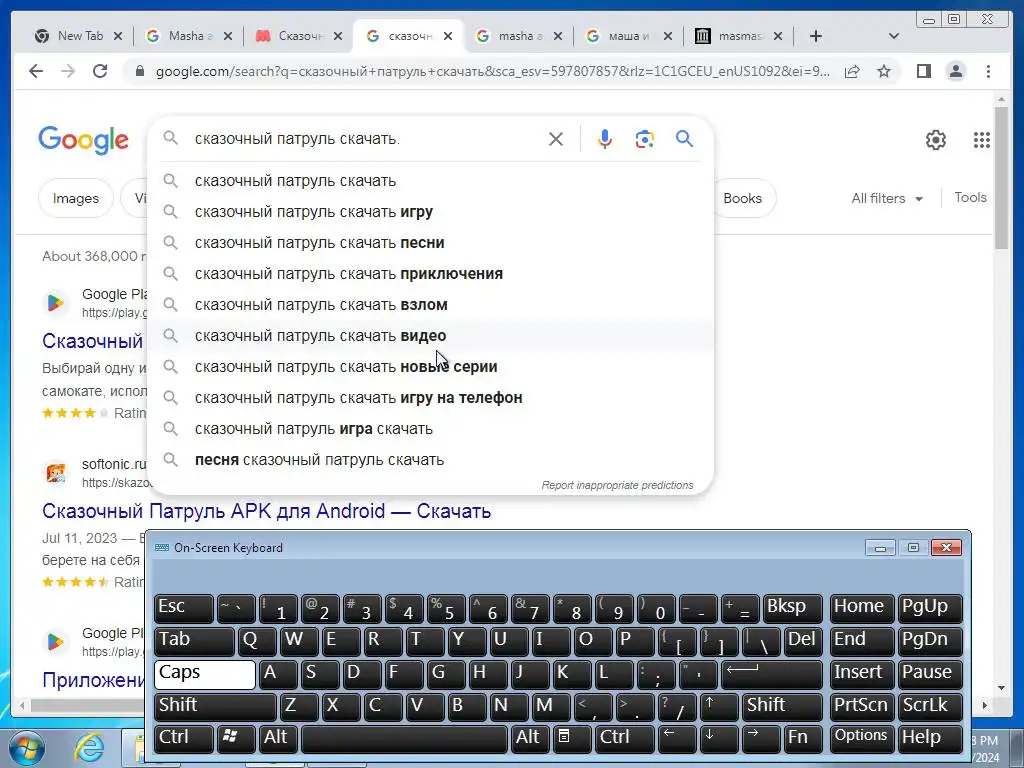Open a new browser tab
Image resolution: width=1024 pixels, height=768 pixels.
816,37
